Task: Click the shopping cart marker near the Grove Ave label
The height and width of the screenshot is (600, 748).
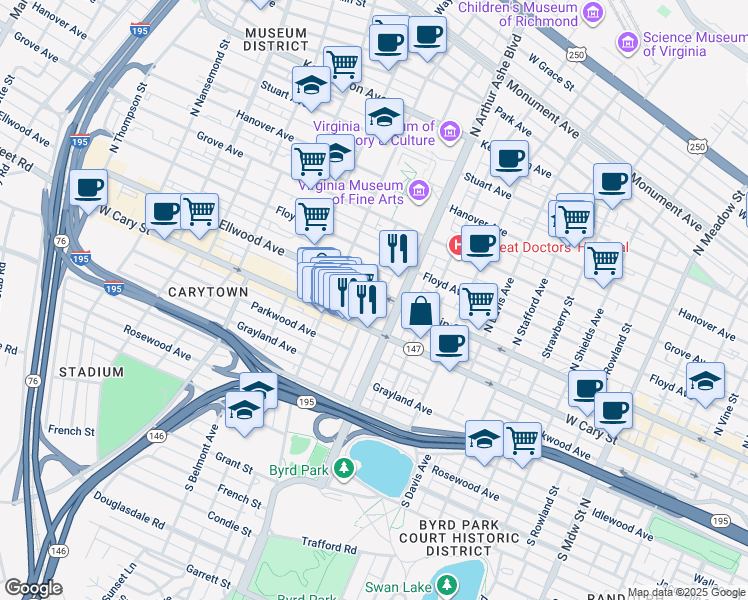Action: point(311,163)
